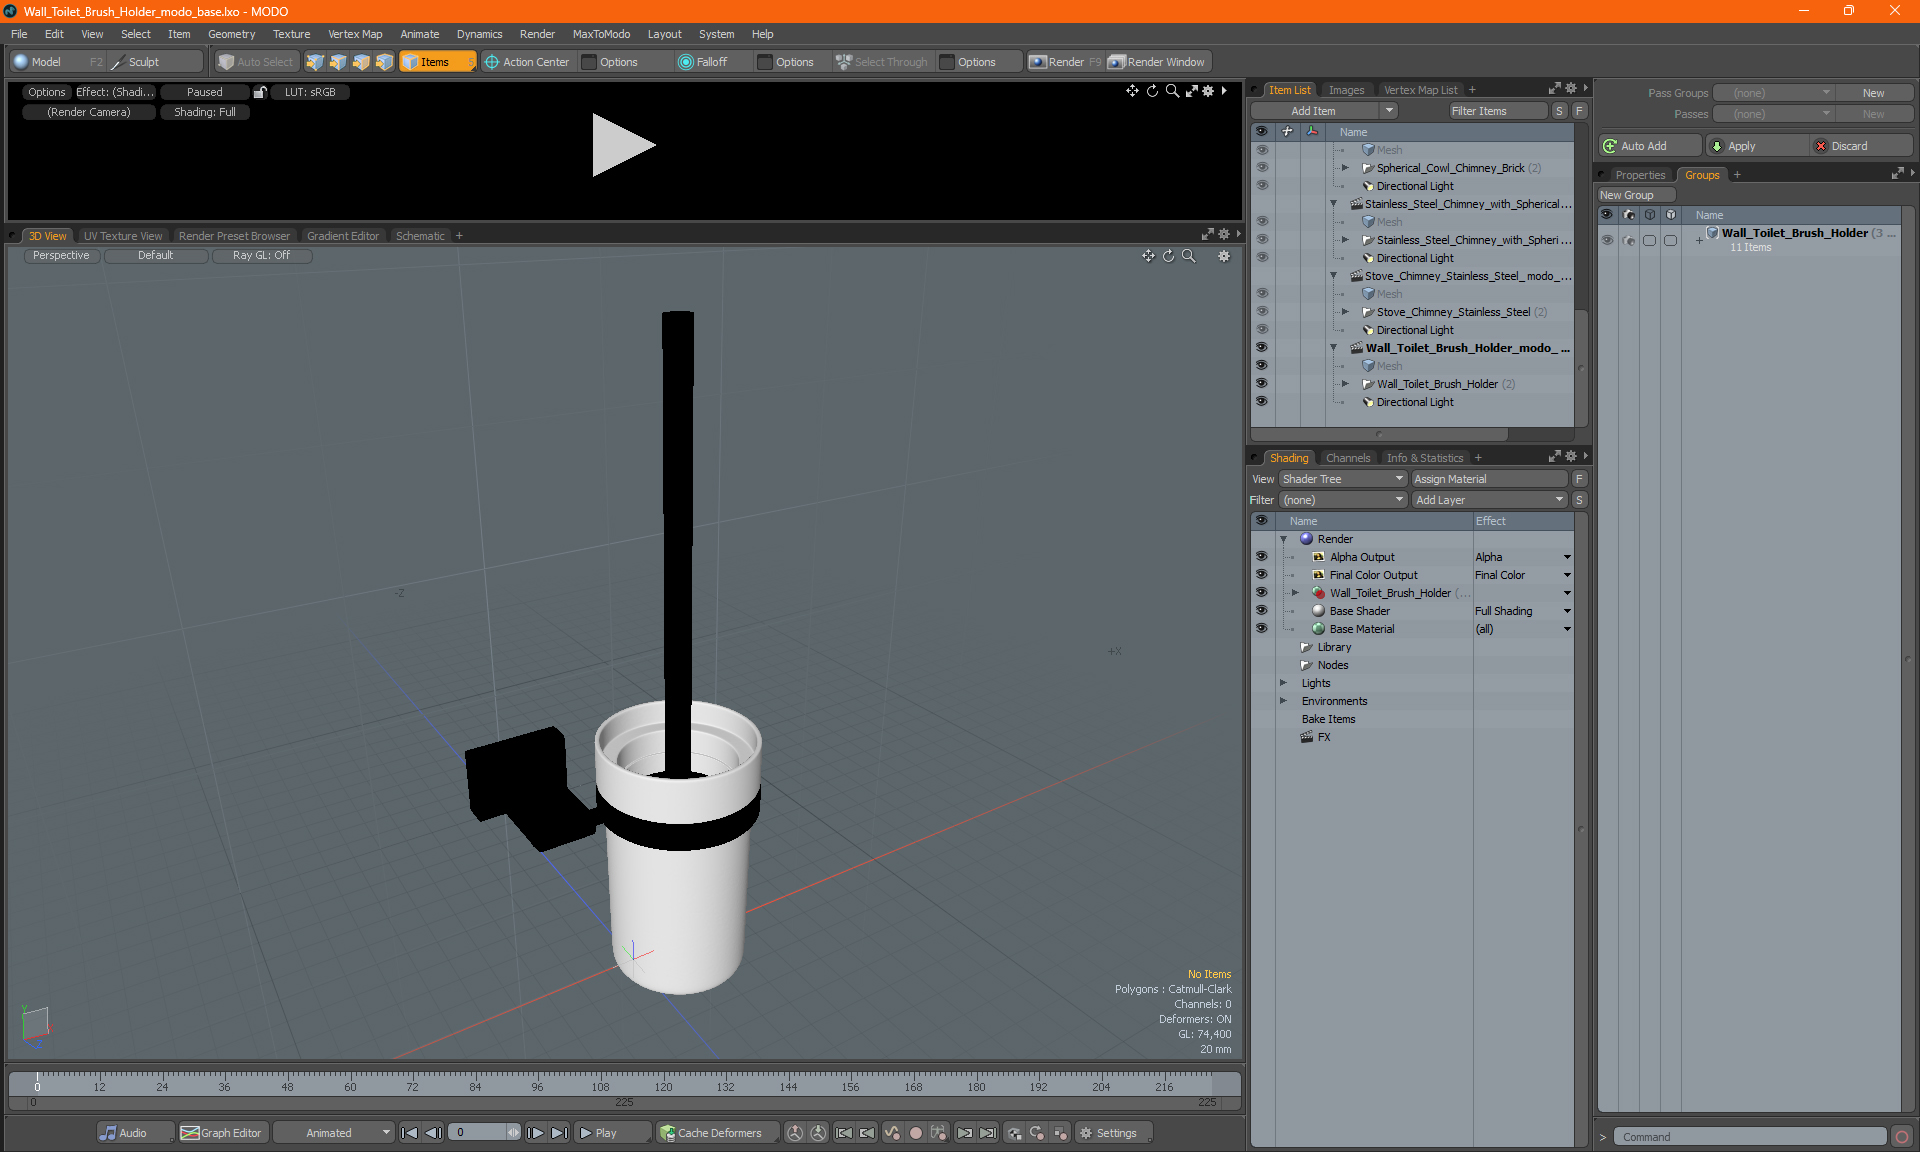Open Add Item dropdown
Viewport: 1920px width, 1152px height.
[x=1324, y=111]
